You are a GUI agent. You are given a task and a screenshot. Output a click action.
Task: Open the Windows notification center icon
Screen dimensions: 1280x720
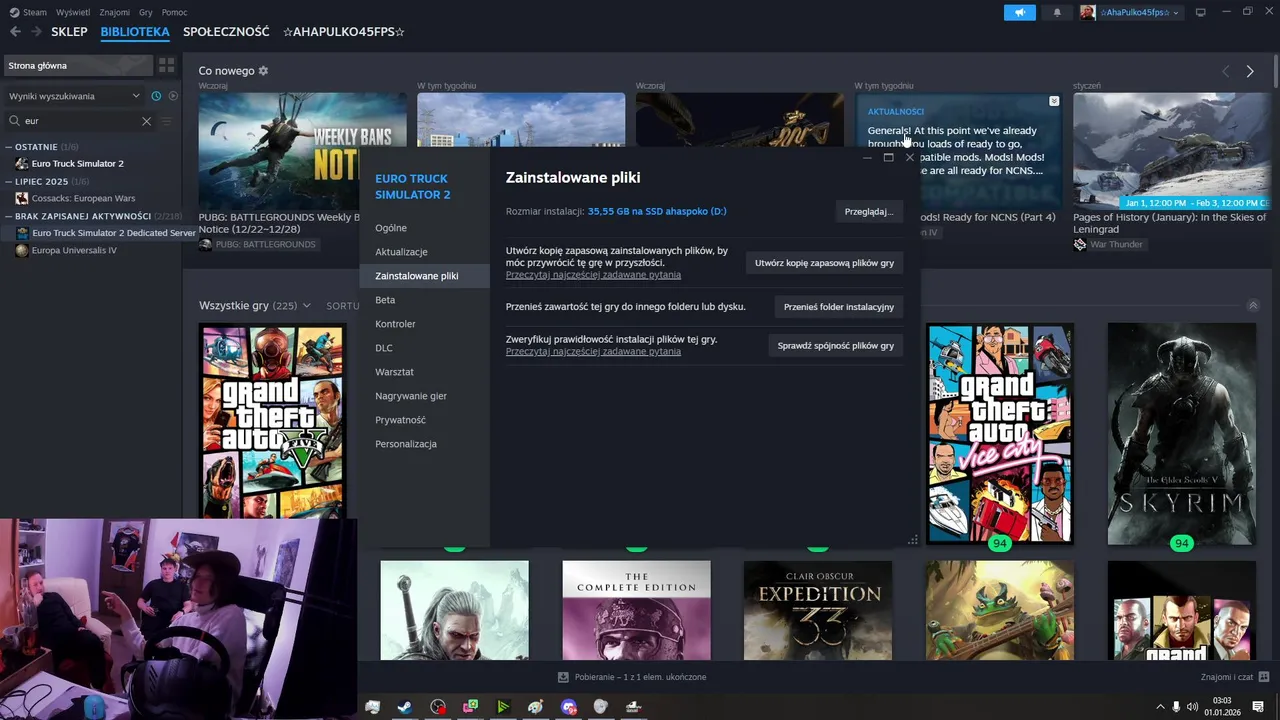[x=1258, y=707]
